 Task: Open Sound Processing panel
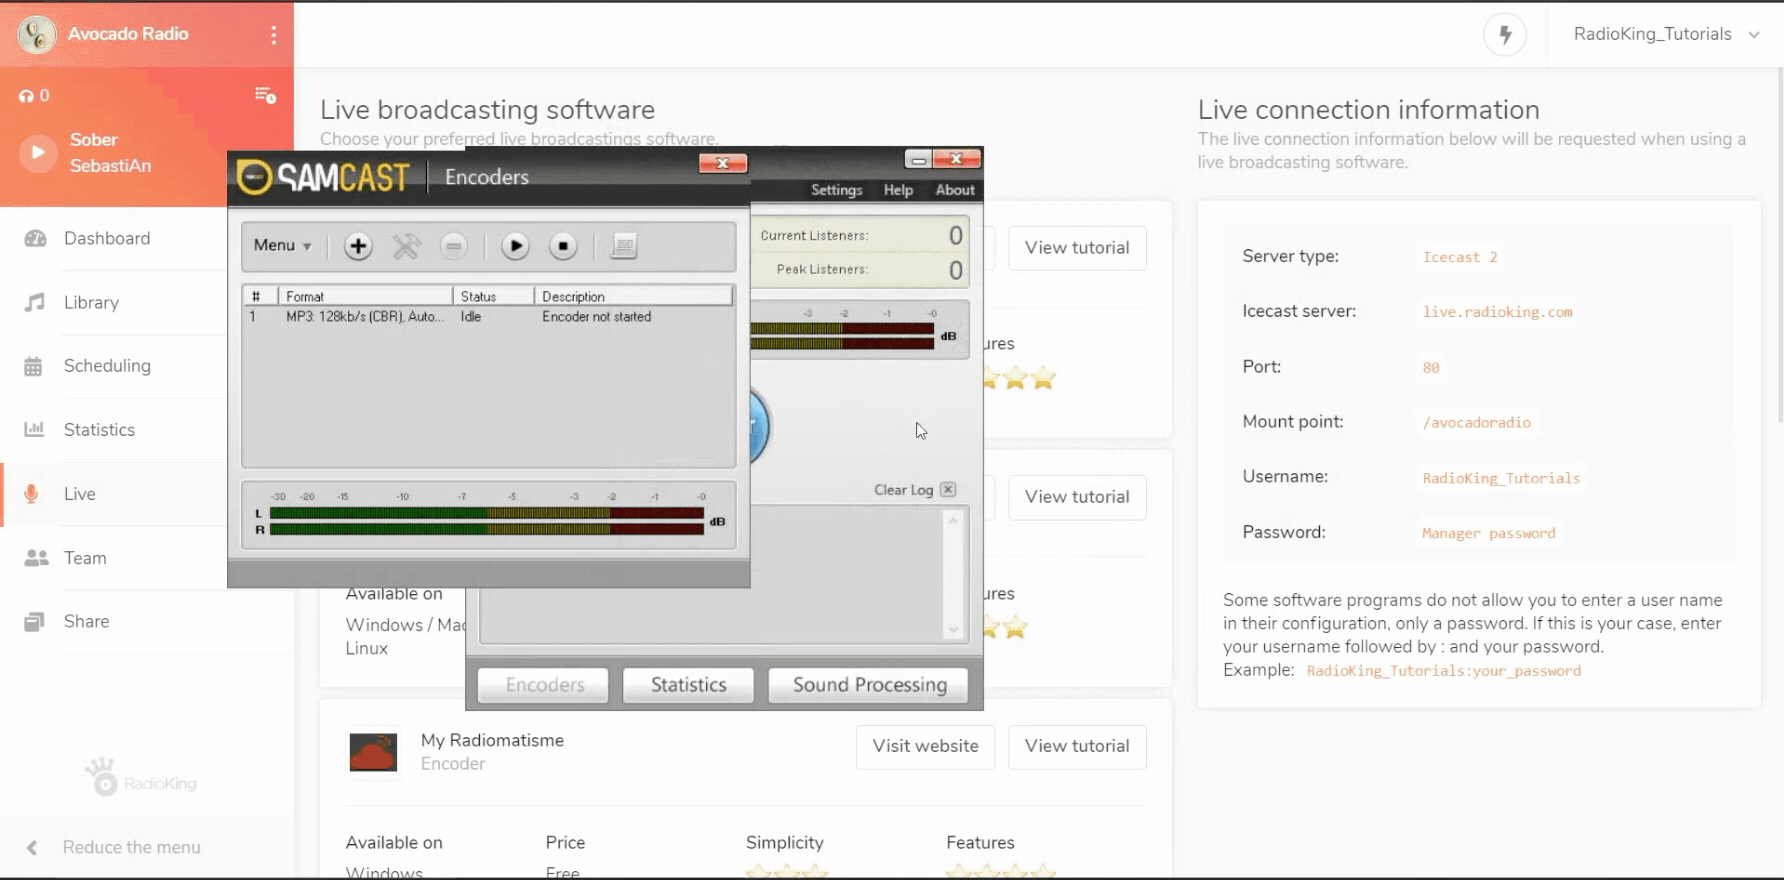pyautogui.click(x=869, y=685)
